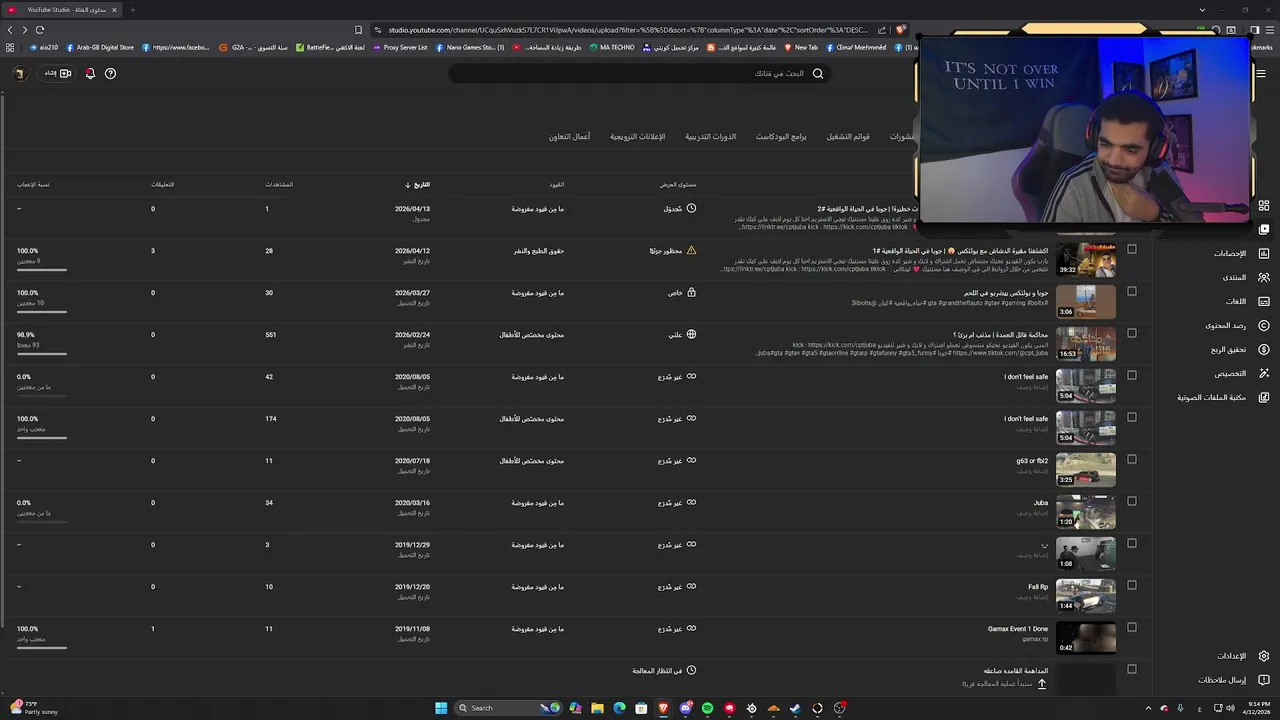Select the YouTube Studio browser tab

[x=62, y=10]
